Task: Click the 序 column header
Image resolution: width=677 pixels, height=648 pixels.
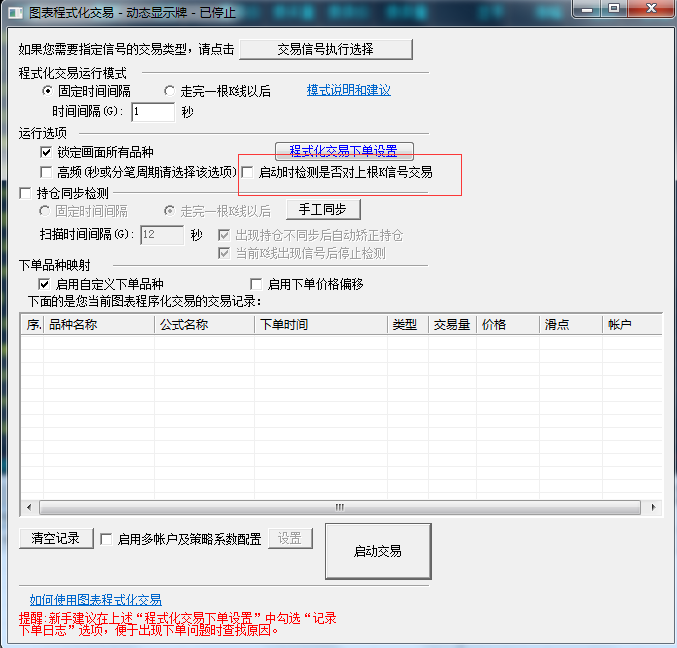Action: [x=32, y=325]
